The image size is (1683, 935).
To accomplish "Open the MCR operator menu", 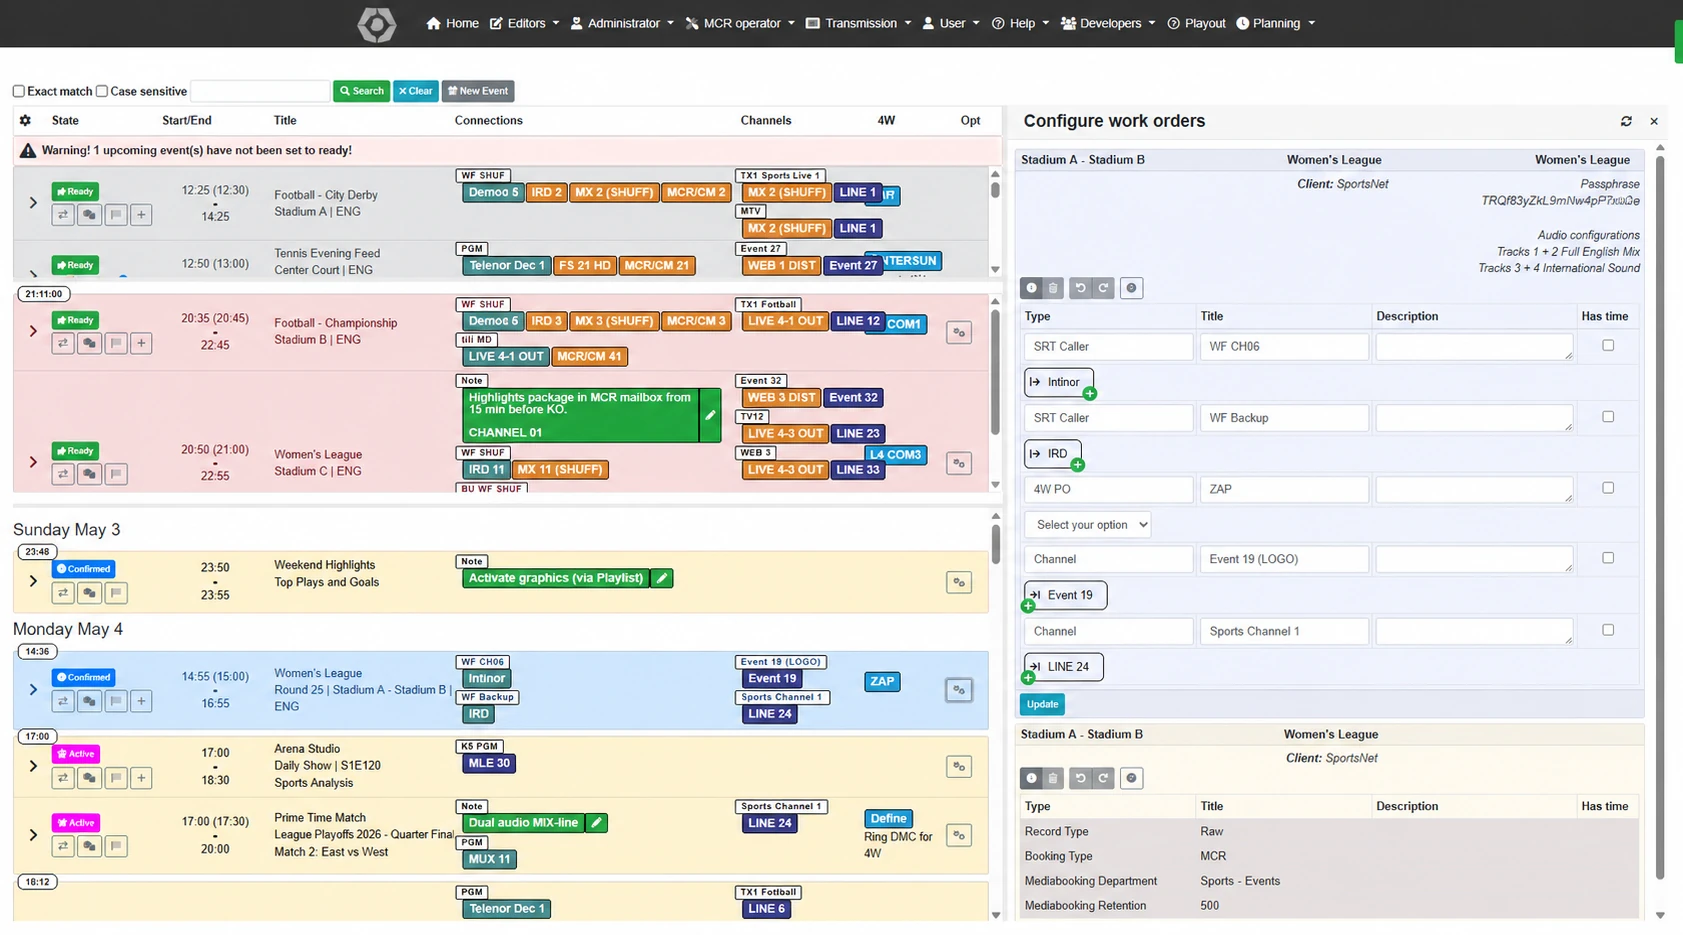I will pyautogui.click(x=740, y=23).
